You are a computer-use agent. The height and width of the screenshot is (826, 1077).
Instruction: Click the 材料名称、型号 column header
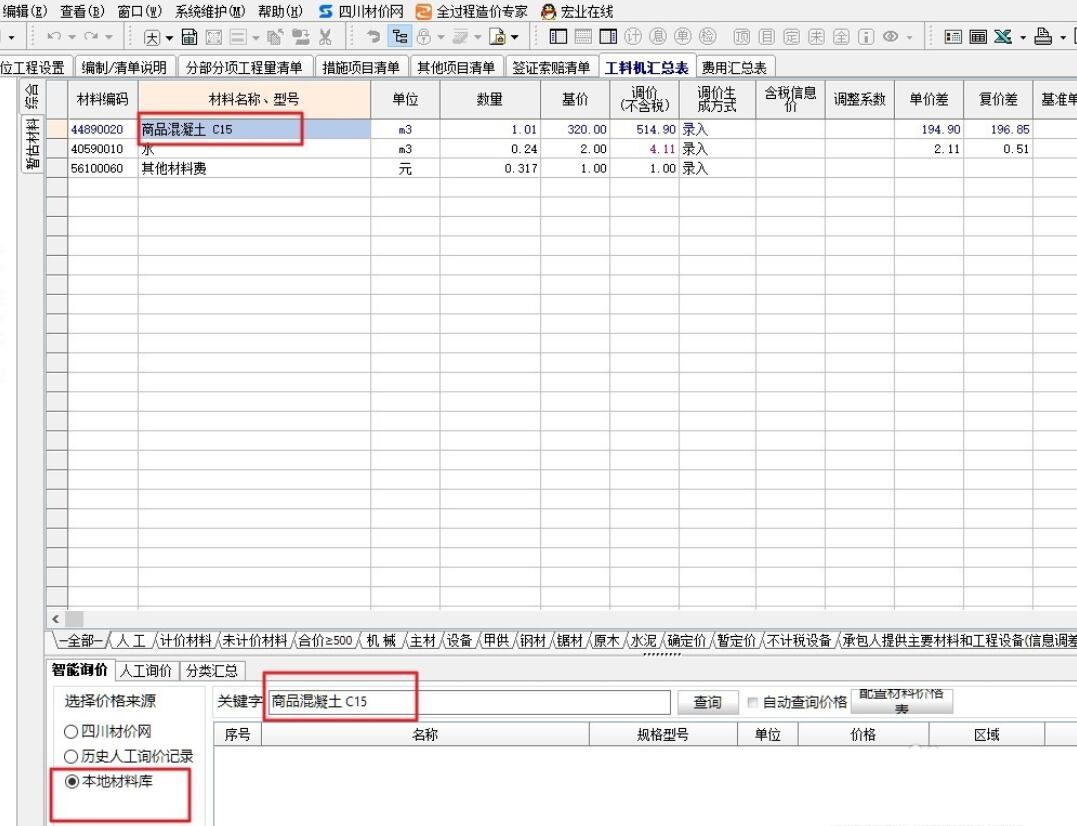pos(254,100)
